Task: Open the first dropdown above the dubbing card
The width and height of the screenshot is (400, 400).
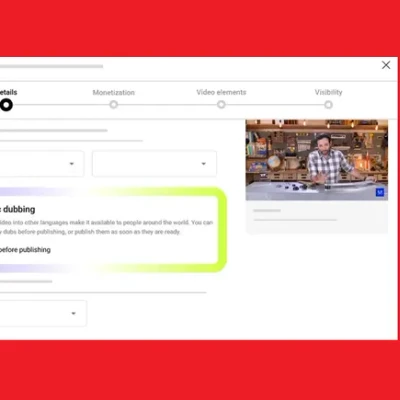Action: coord(42,164)
